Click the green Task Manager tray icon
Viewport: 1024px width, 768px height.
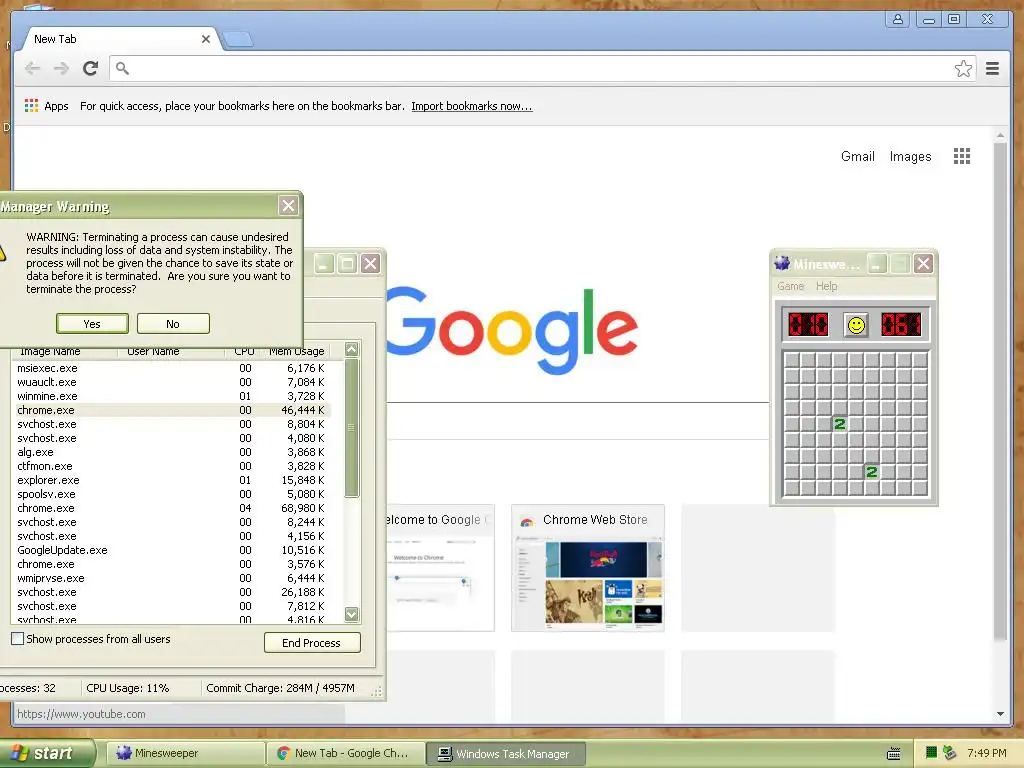pos(931,753)
